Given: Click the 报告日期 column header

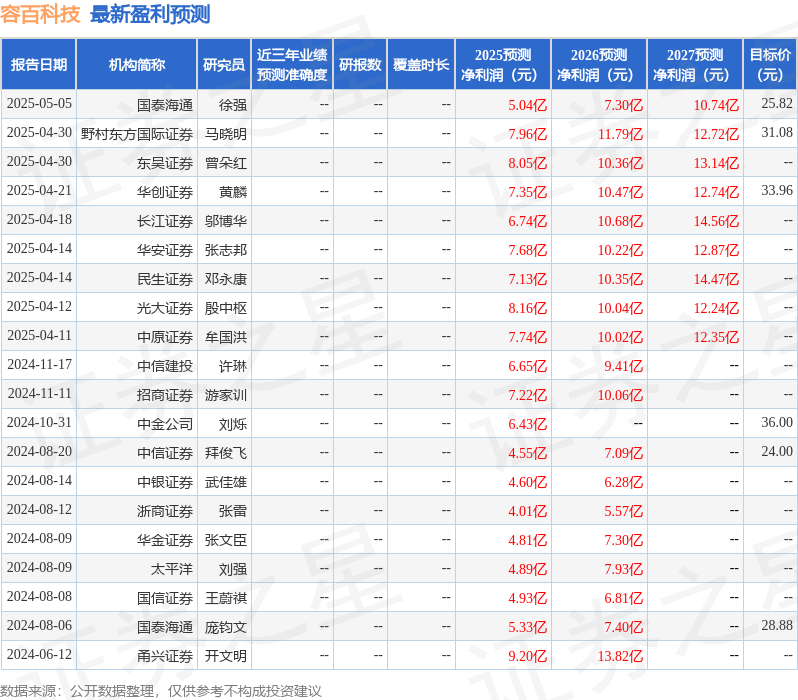Looking at the screenshot, I should pos(39,65).
